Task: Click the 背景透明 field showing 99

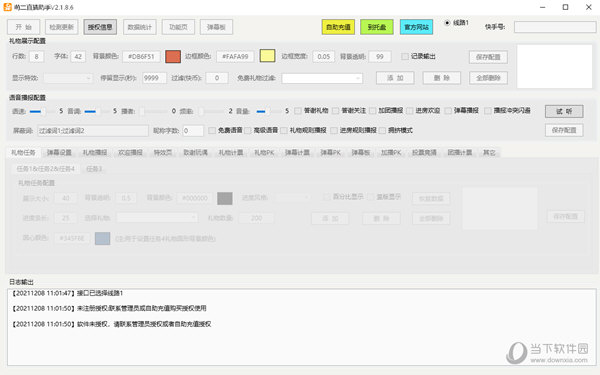Action: (380, 57)
